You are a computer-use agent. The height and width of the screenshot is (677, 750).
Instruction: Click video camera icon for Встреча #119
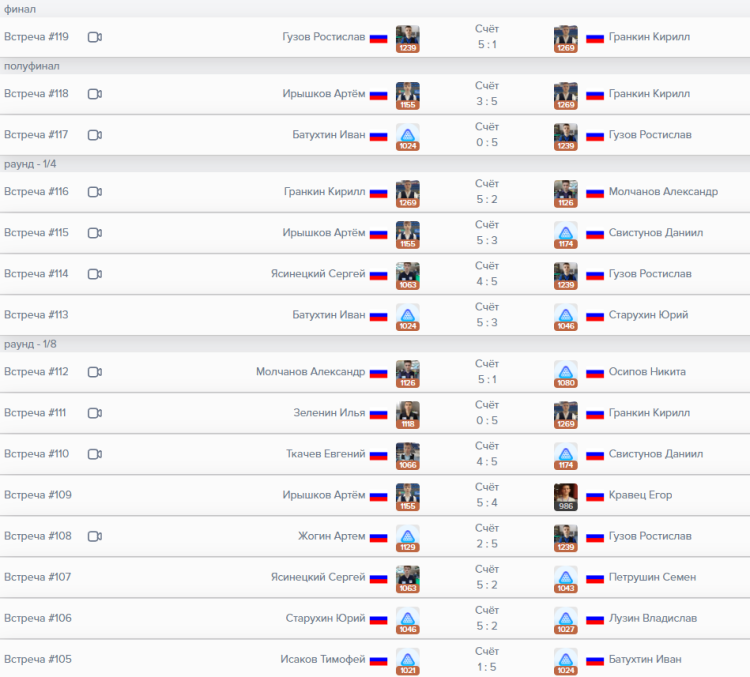click(95, 38)
